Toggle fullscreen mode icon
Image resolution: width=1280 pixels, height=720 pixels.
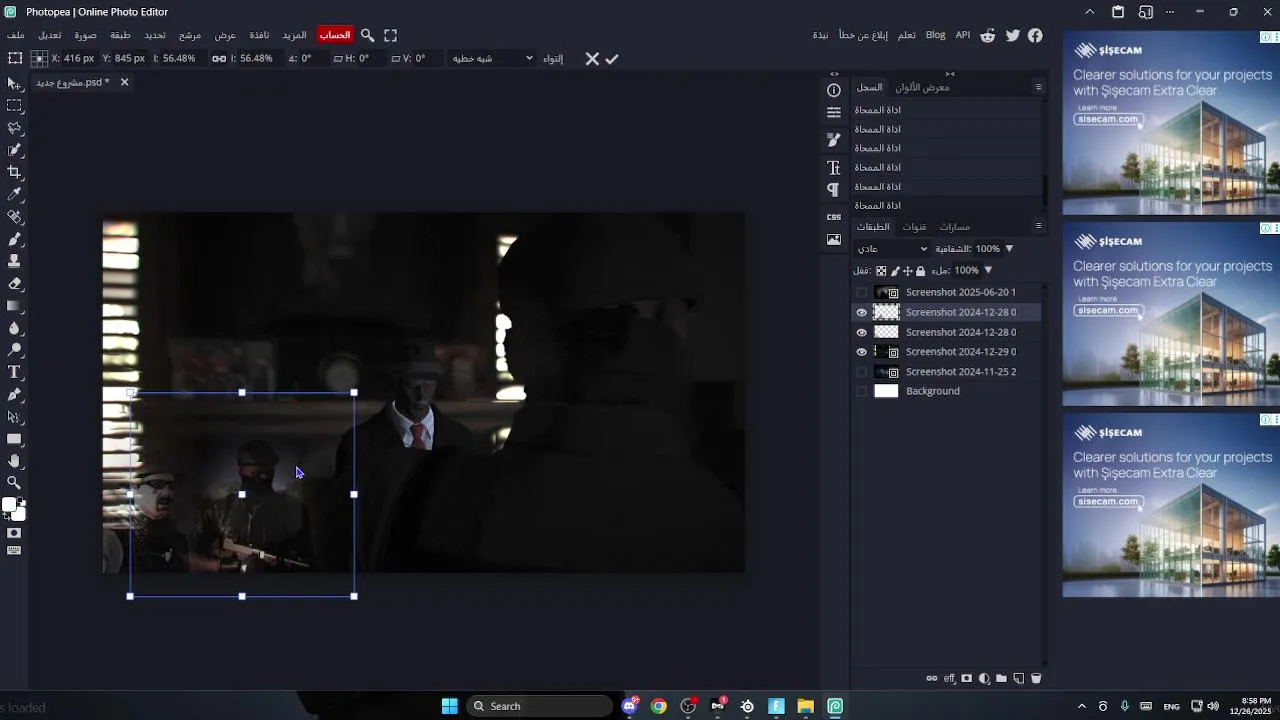[391, 35]
